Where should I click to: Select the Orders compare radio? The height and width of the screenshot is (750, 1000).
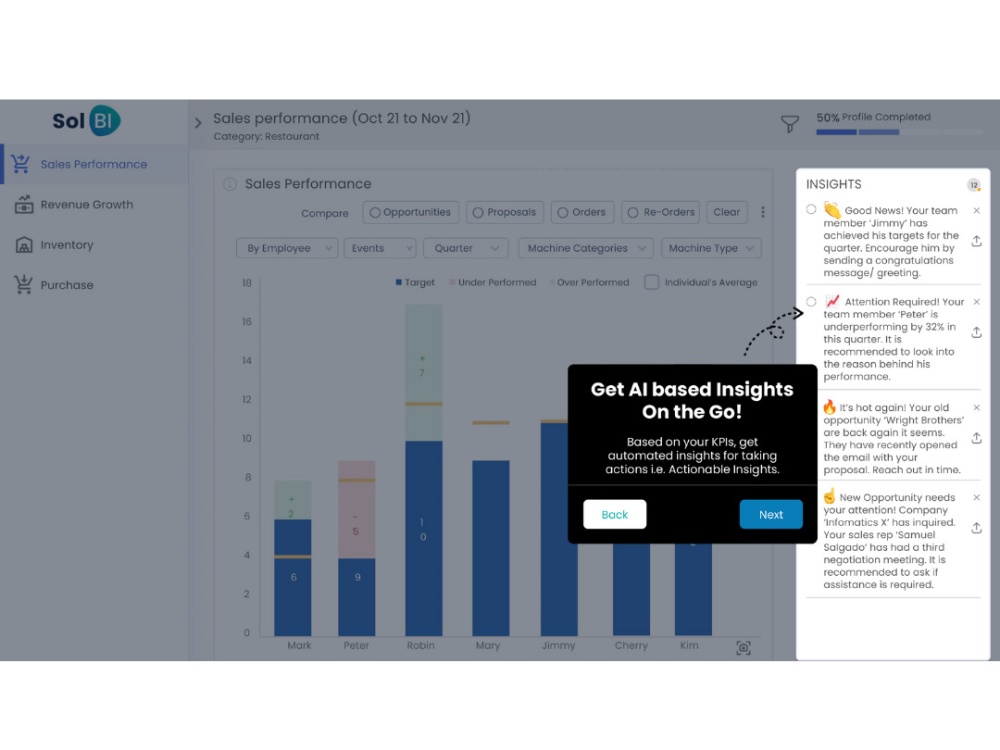pos(562,212)
